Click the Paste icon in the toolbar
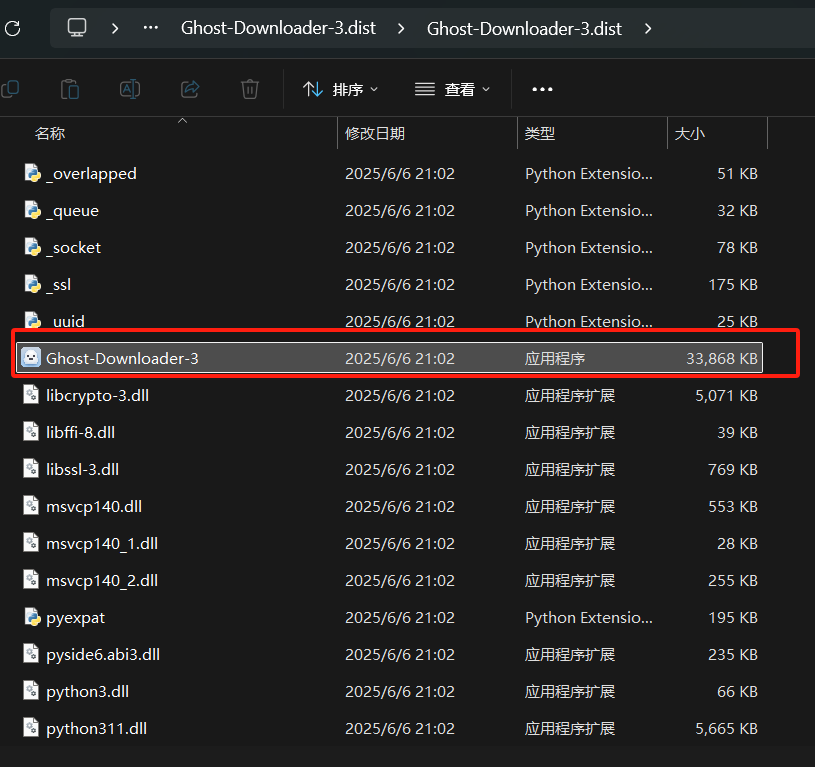 pos(69,89)
